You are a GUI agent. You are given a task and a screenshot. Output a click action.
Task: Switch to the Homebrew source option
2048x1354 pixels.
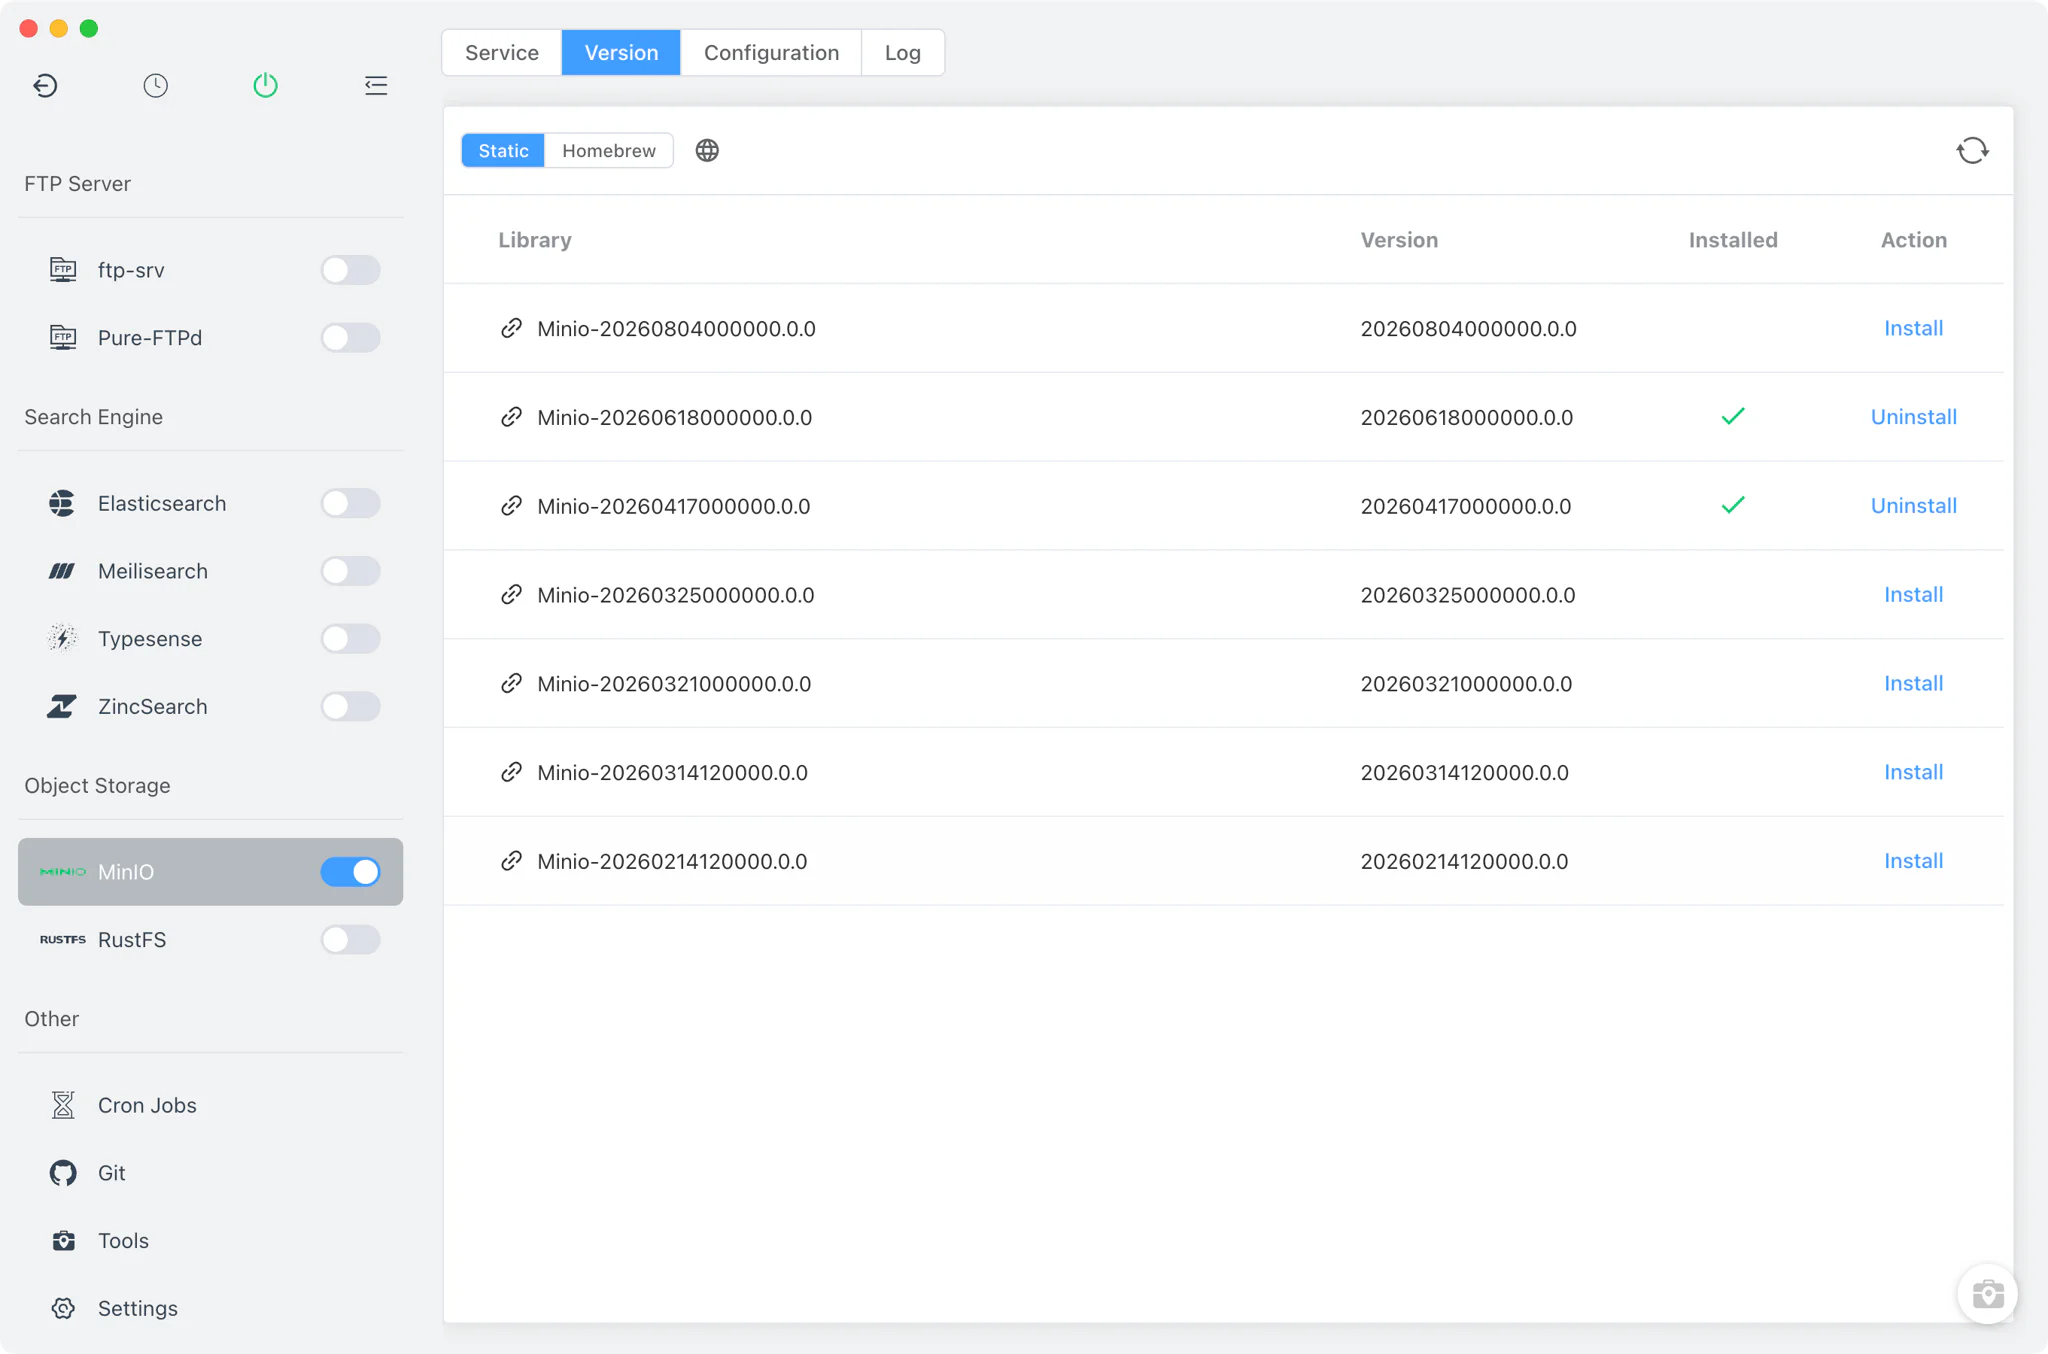[x=609, y=151]
